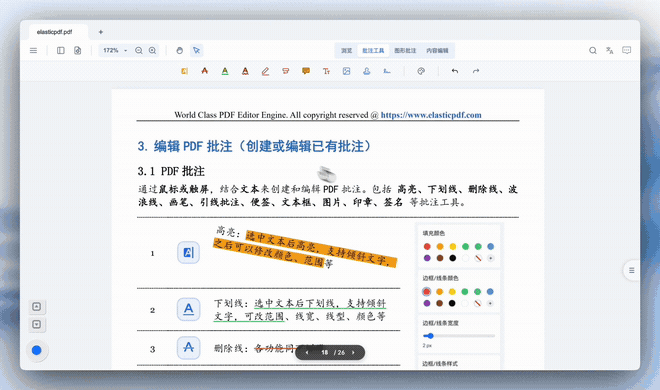Go to next page in page navigator

point(353,353)
